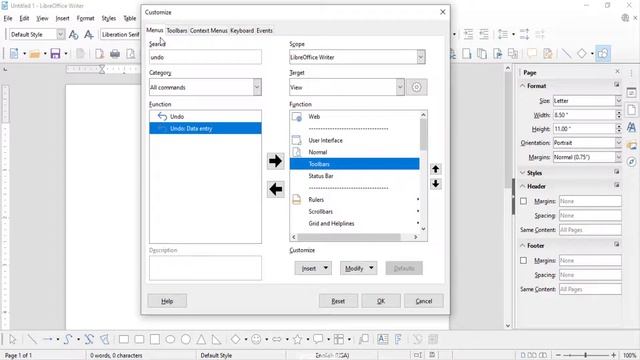Open the page Size dropdown showing Letter
The width and height of the screenshot is (640, 360).
(x=587, y=101)
